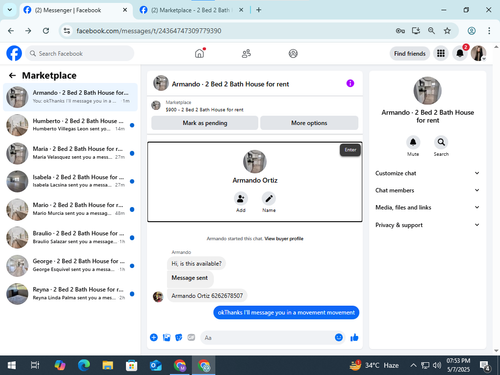Image resolution: width=500 pixels, height=375 pixels.
Task: Open the Facebook menu grid icon
Action: 441,53
